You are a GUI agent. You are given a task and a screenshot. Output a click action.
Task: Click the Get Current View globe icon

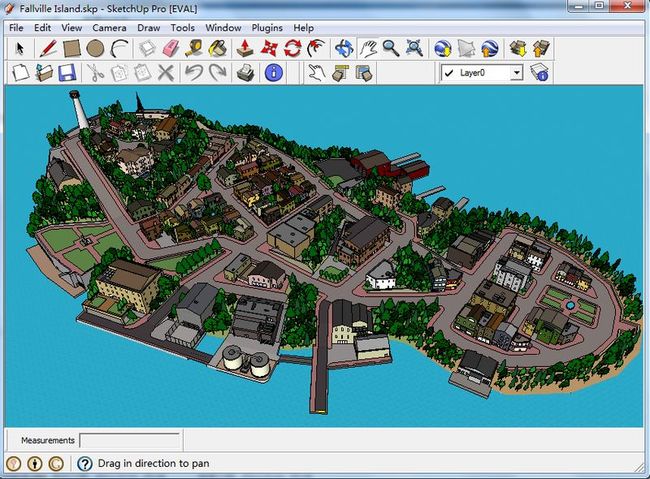(443, 49)
